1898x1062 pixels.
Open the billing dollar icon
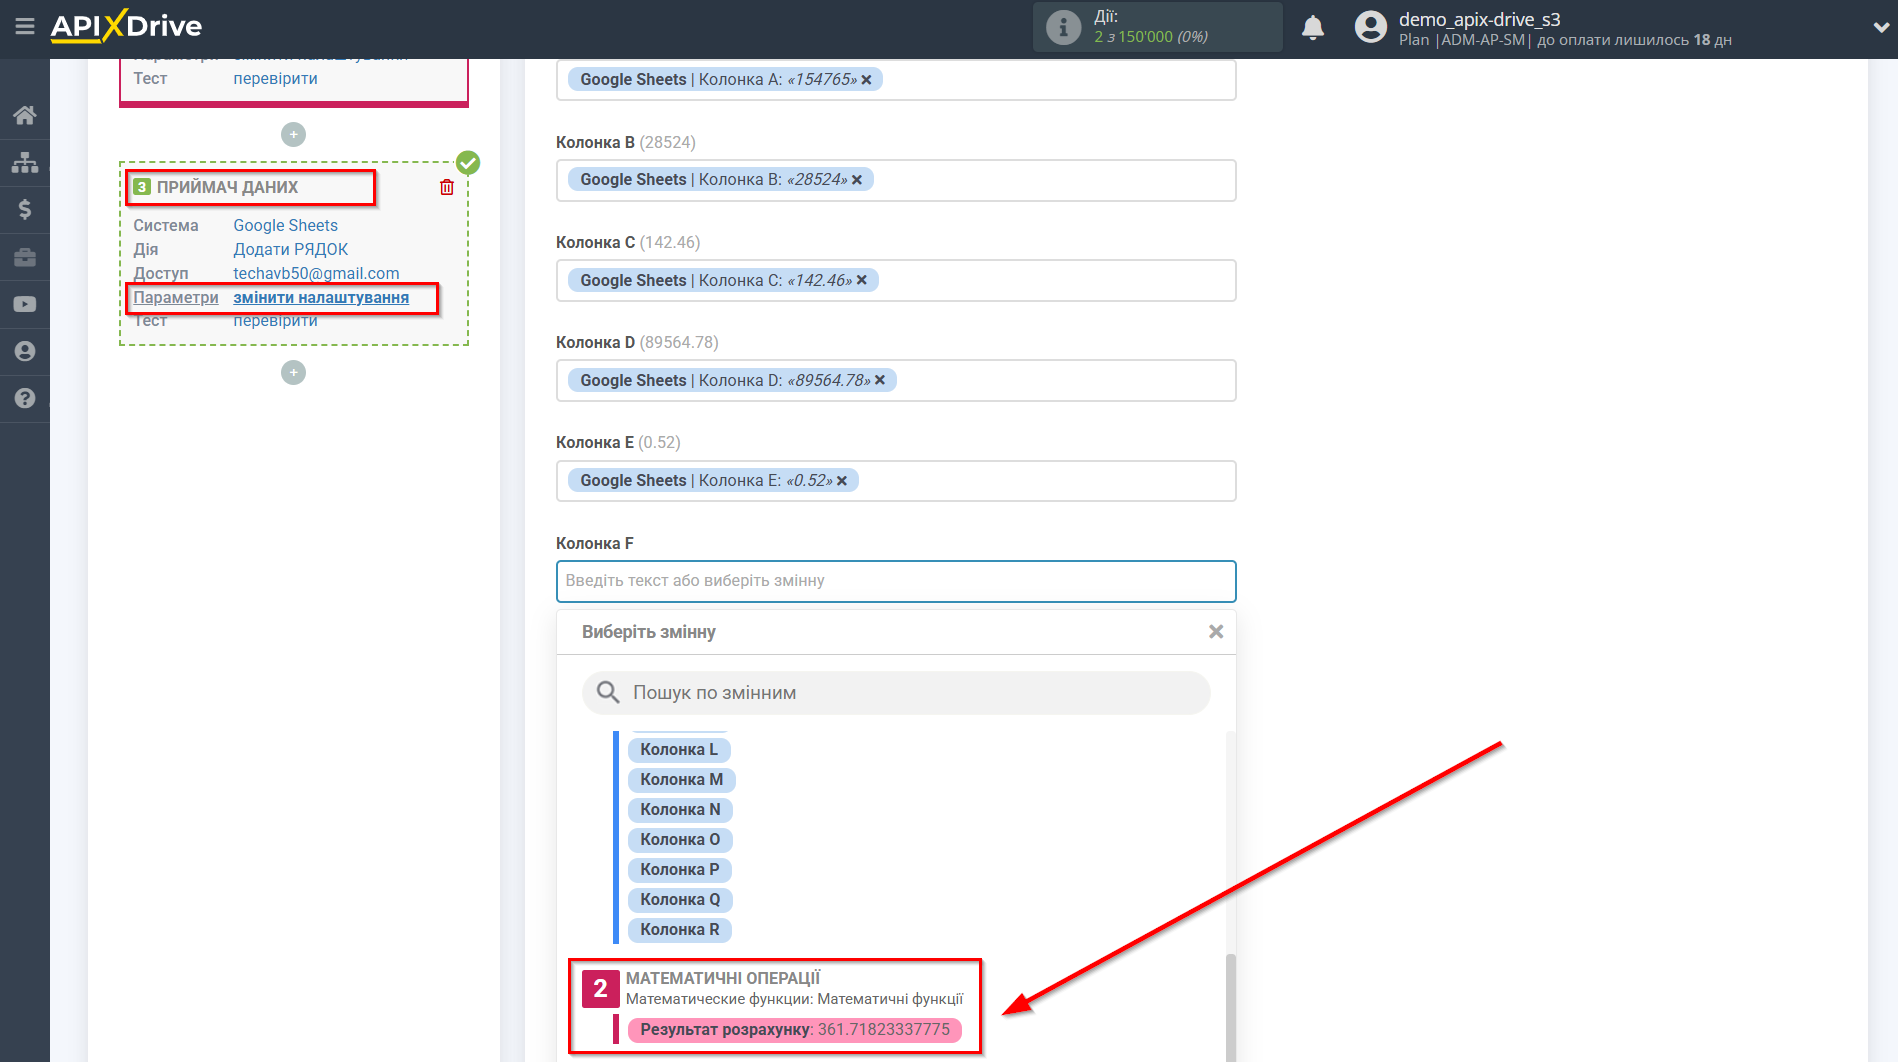(x=25, y=209)
